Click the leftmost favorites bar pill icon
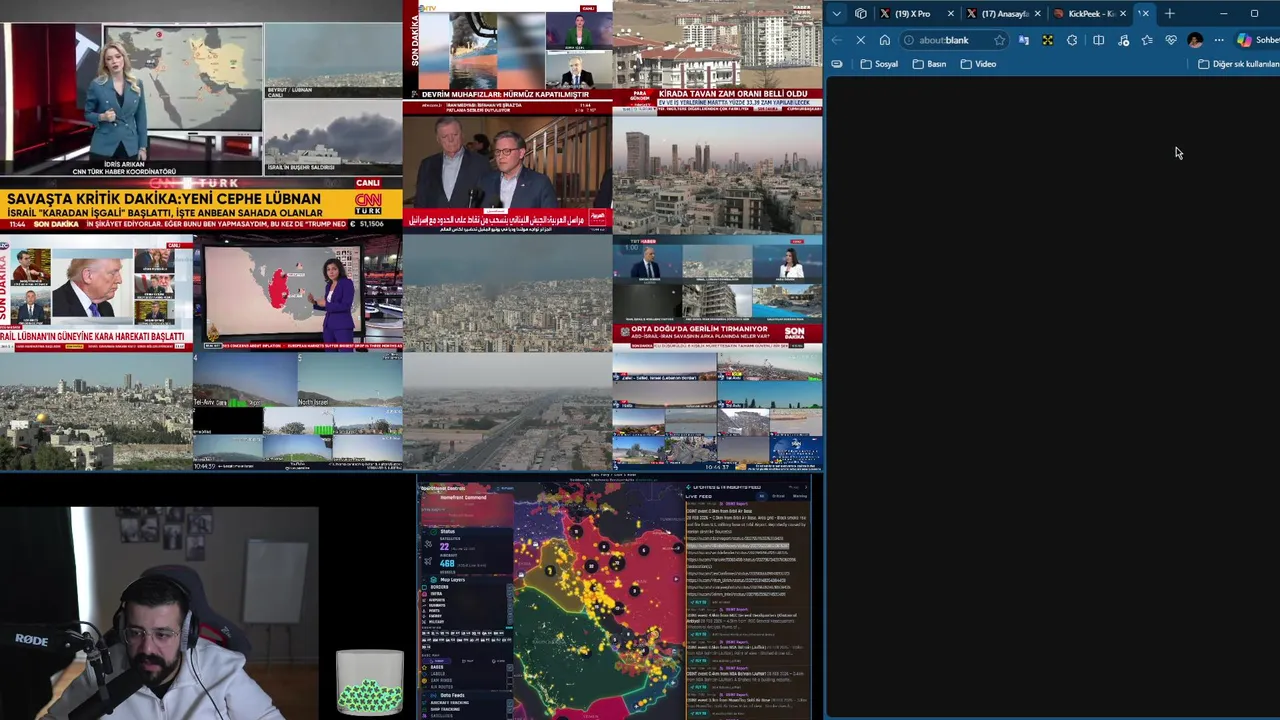 click(837, 64)
